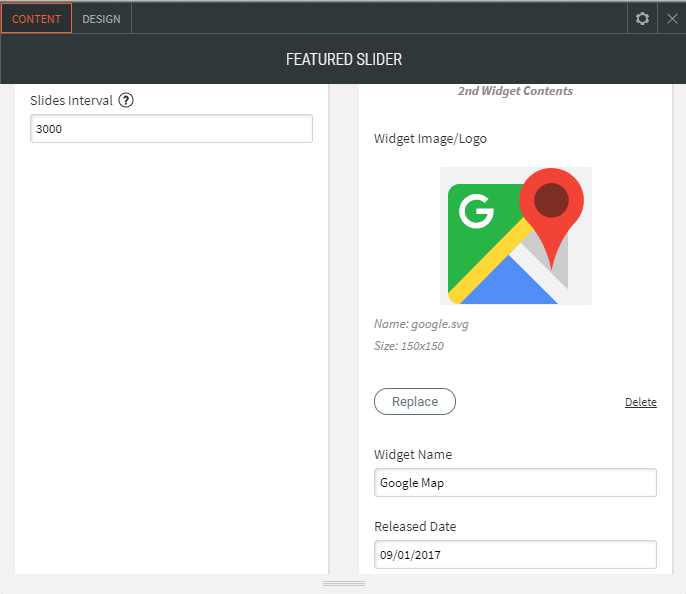Image resolution: width=686 pixels, height=594 pixels.
Task: Click the Slides Interval help icon
Action: [x=126, y=100]
